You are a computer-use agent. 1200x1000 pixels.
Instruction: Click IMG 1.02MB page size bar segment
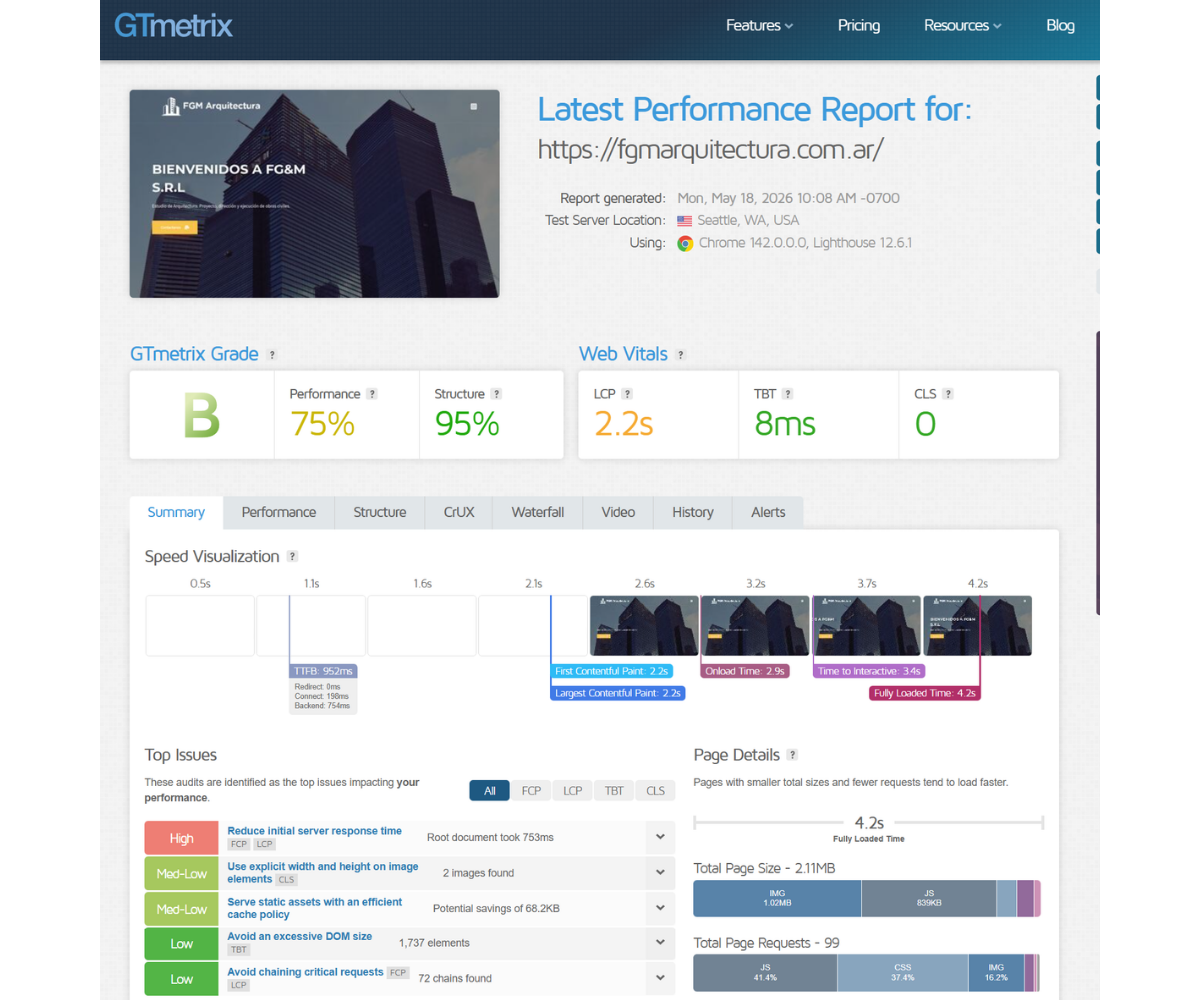pos(777,899)
